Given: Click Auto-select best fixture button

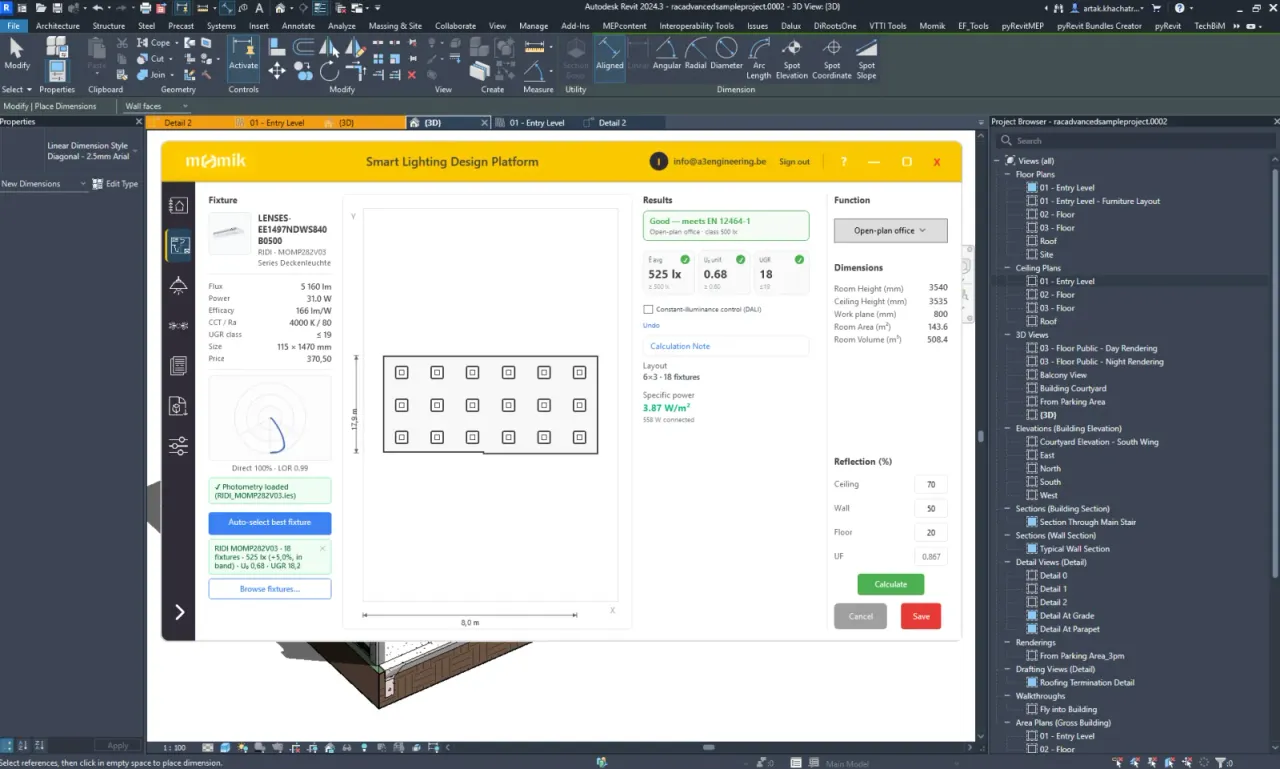Looking at the screenshot, I should 270,522.
